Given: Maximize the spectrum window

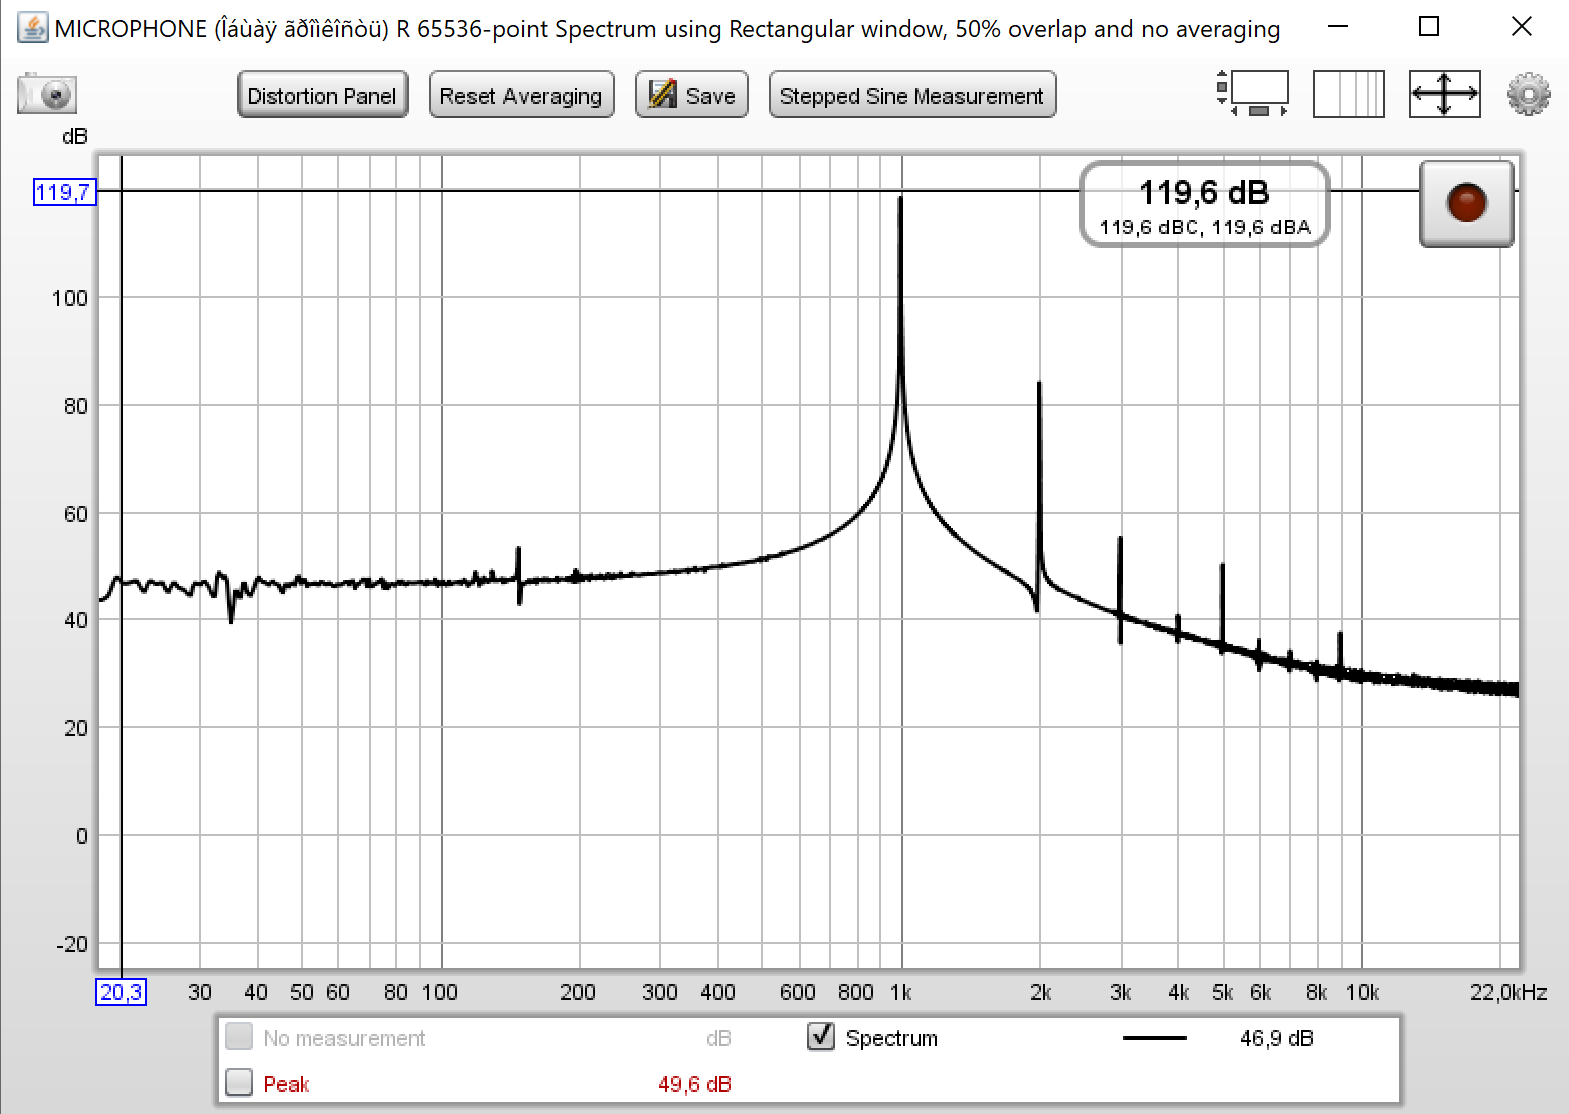Looking at the screenshot, I should tap(1429, 27).
